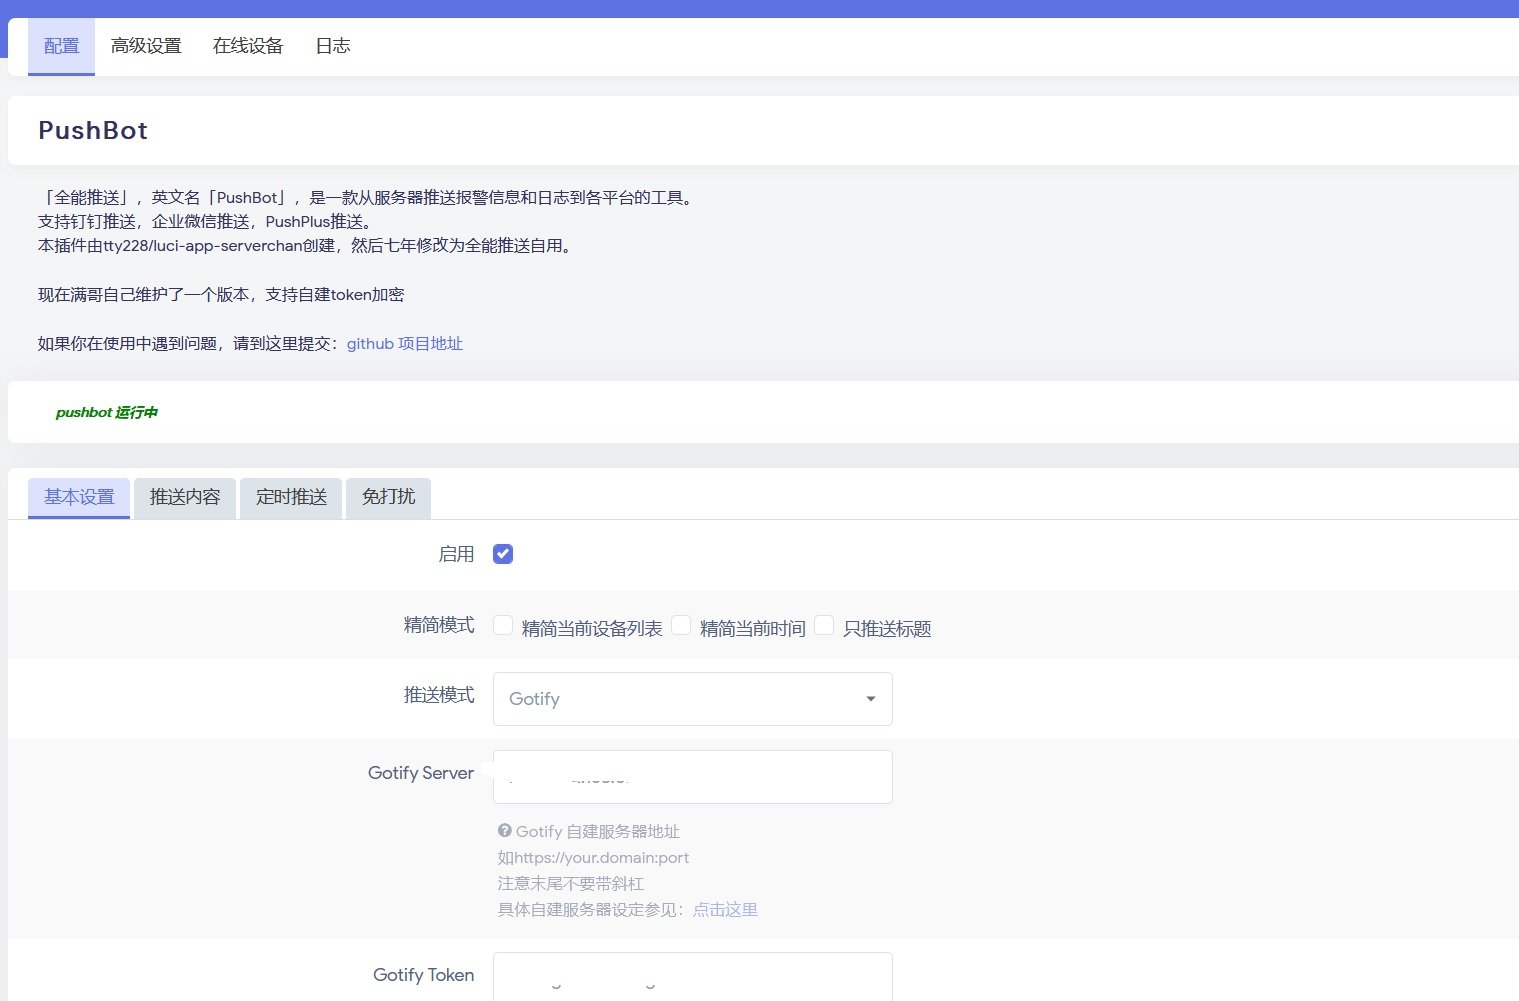Screen dimensions: 1519x1001
Task: Click the help icon beside Gotify 自建服务器地址
Action: click(505, 831)
